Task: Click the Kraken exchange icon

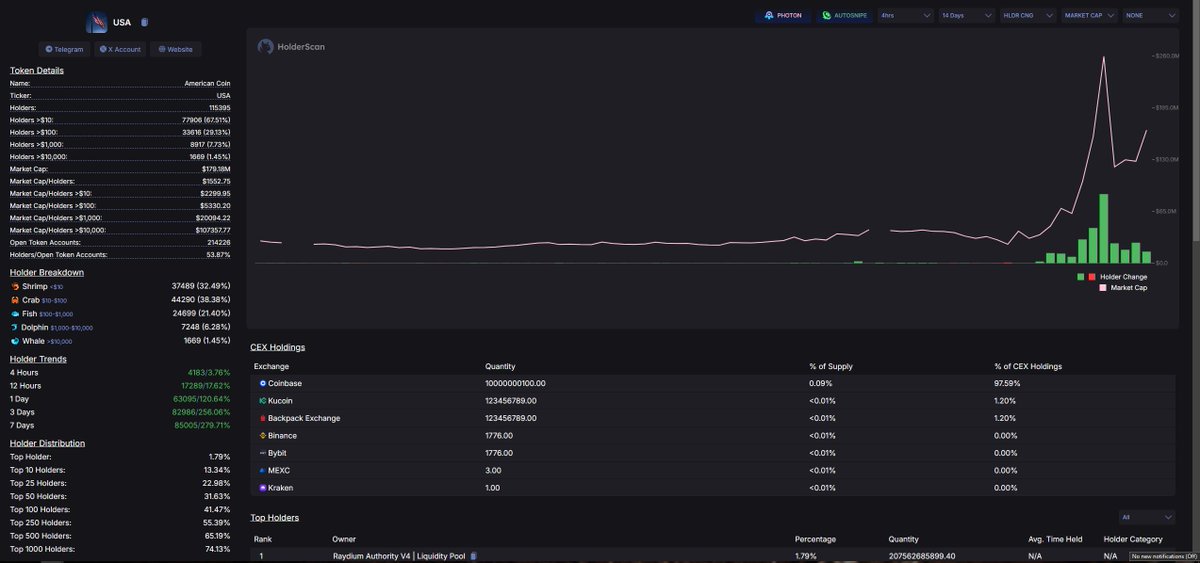Action: (263, 488)
